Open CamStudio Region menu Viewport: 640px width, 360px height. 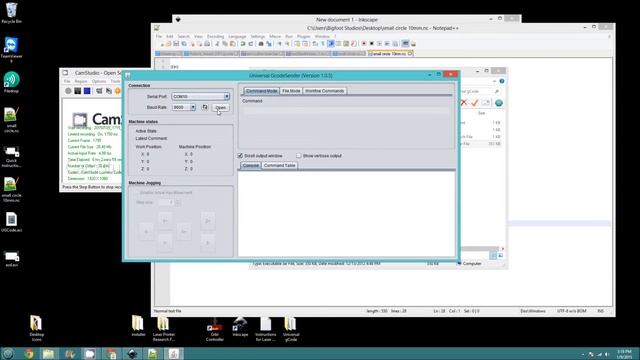click(x=81, y=81)
